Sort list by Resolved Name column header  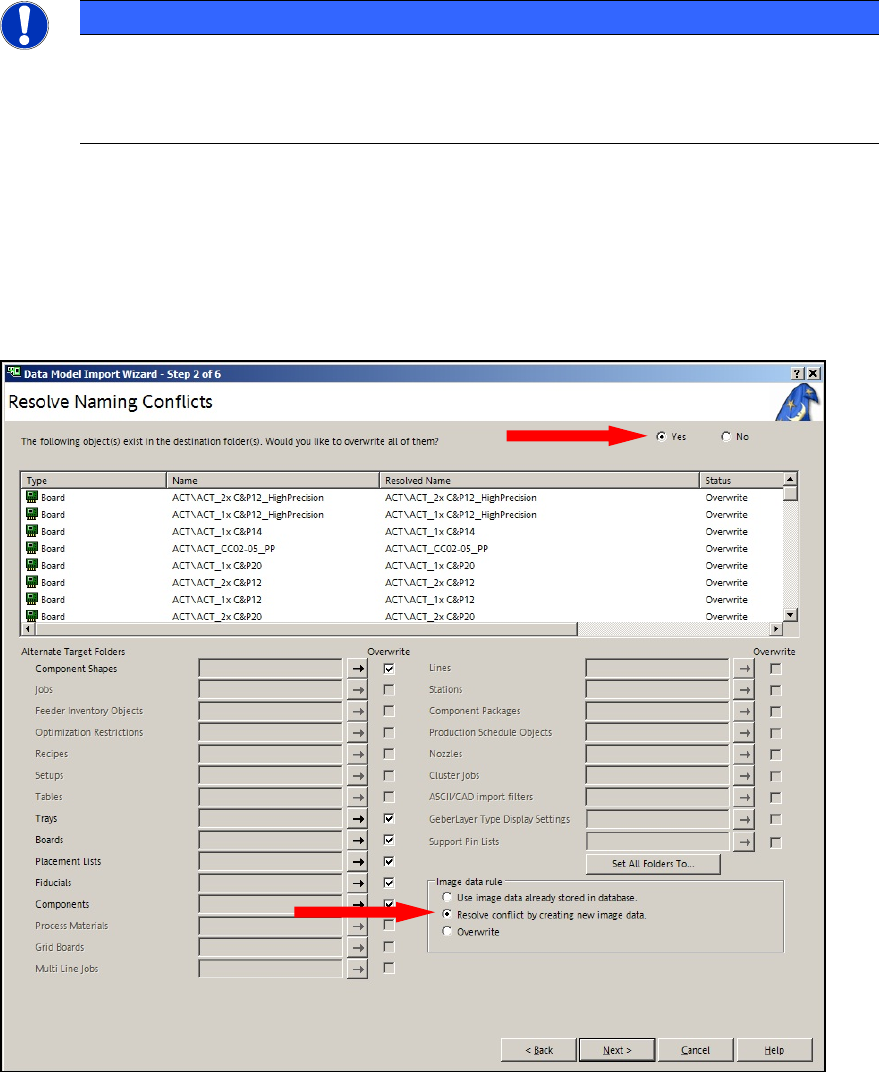tap(539, 480)
